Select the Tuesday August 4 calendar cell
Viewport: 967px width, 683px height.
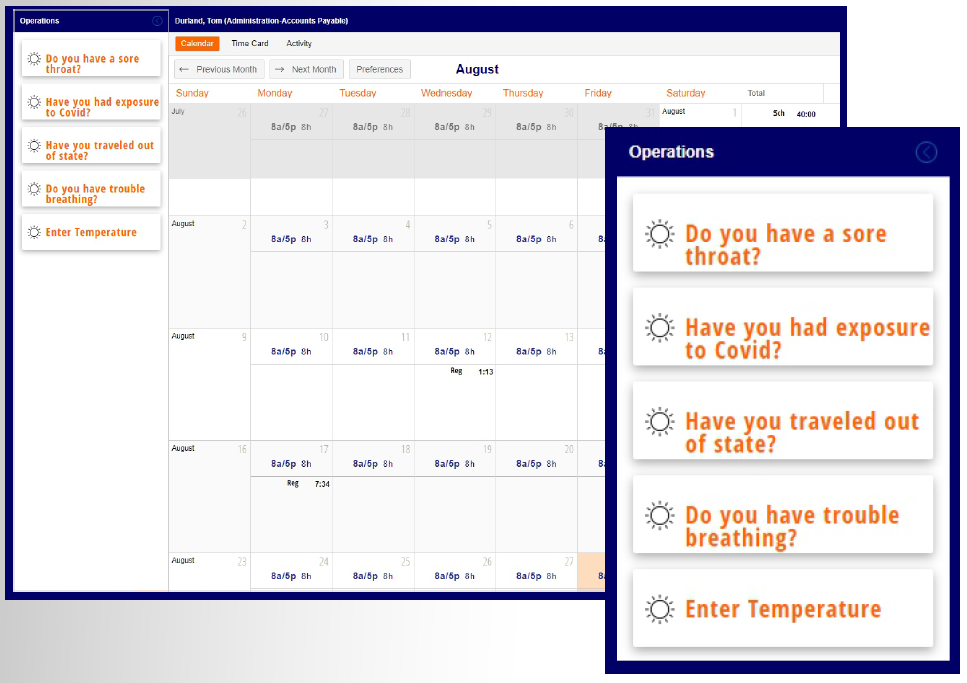click(x=373, y=271)
